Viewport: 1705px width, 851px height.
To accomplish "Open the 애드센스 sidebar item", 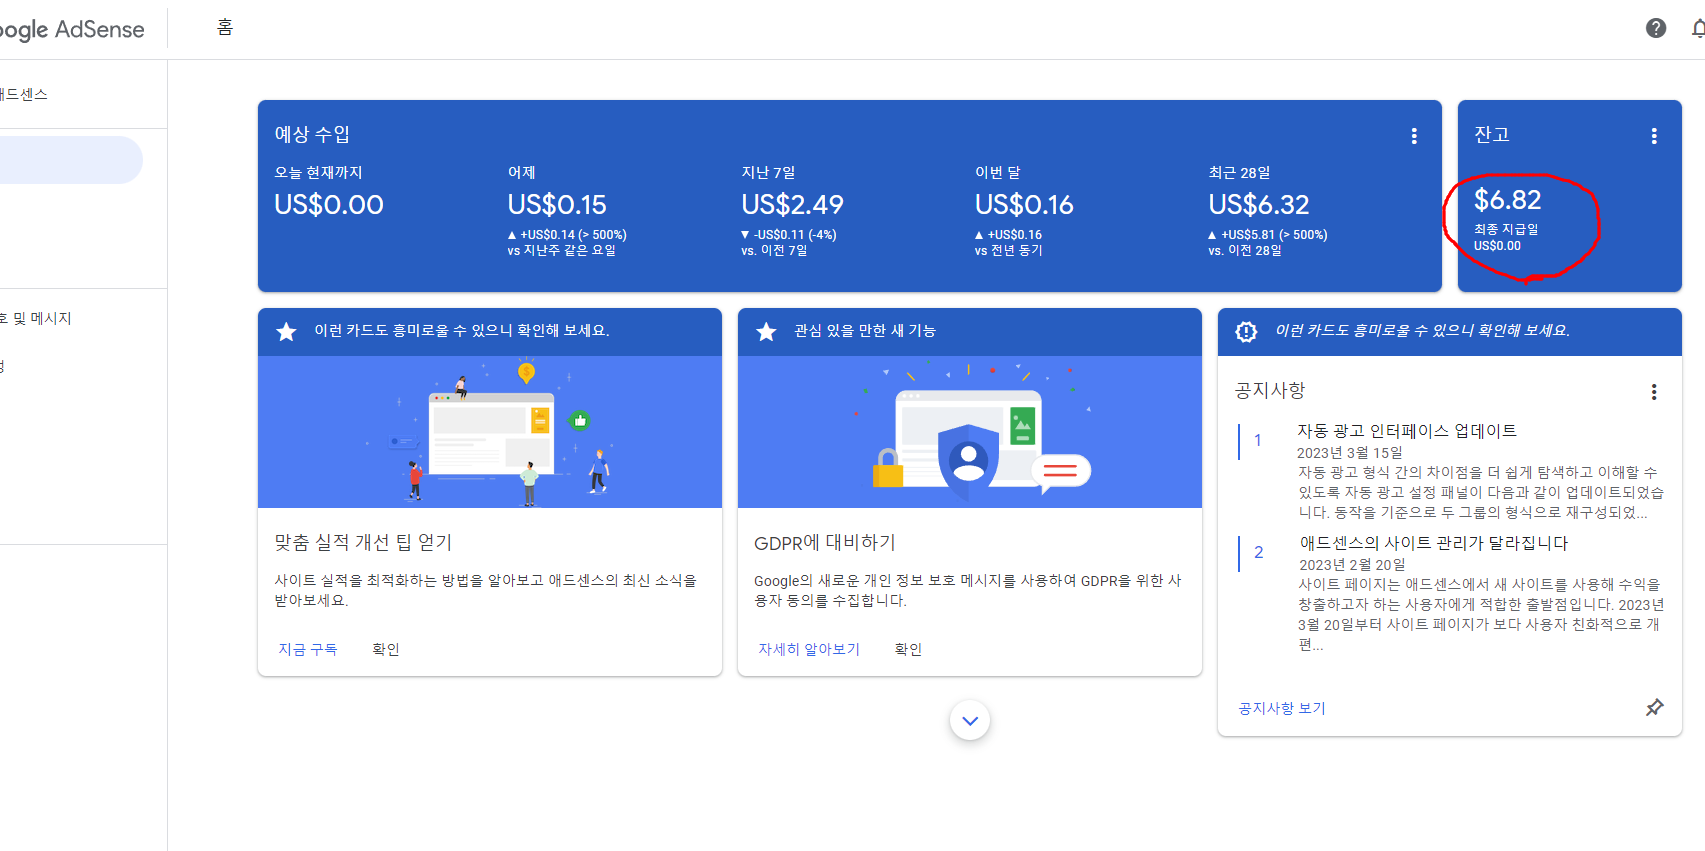I will click(24, 94).
